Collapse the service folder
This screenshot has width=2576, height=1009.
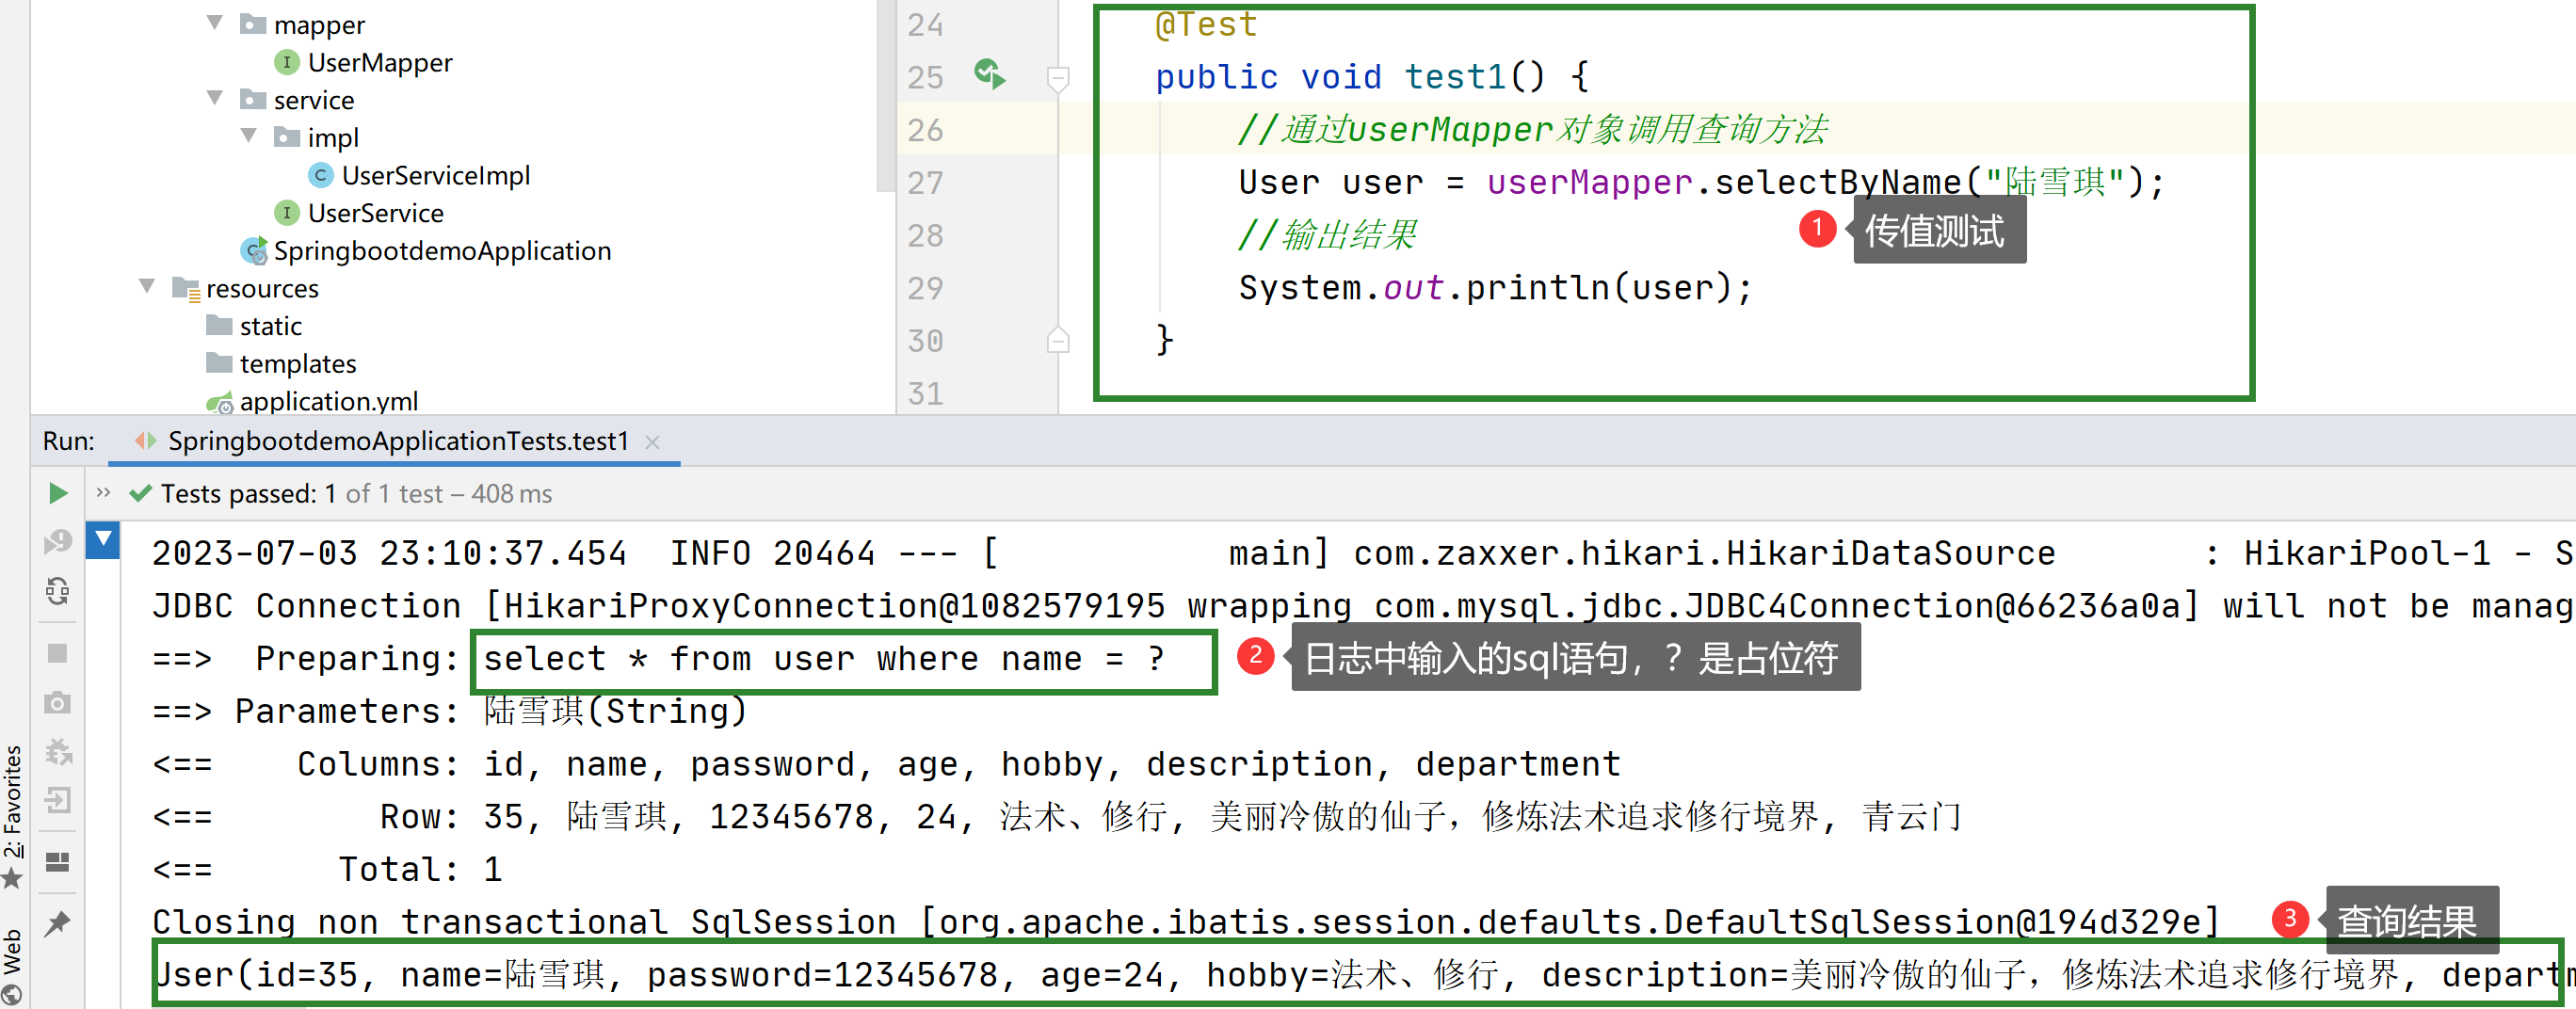pos(215,98)
